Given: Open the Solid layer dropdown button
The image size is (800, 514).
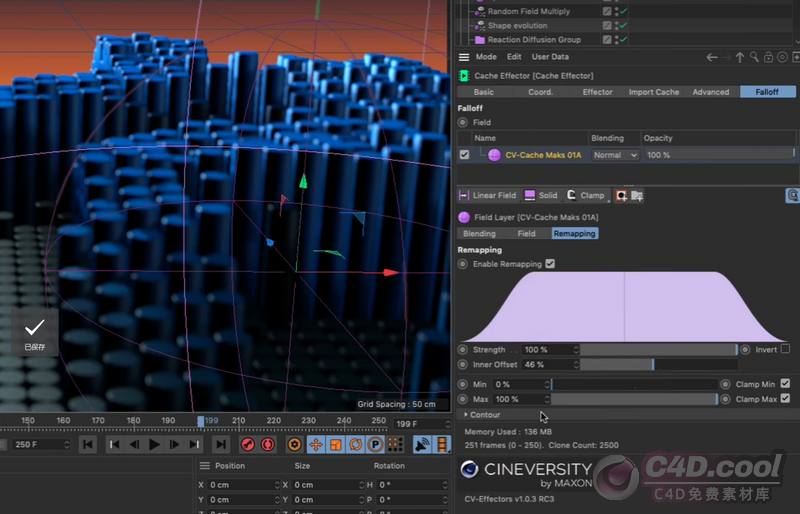Looking at the screenshot, I should pos(541,195).
